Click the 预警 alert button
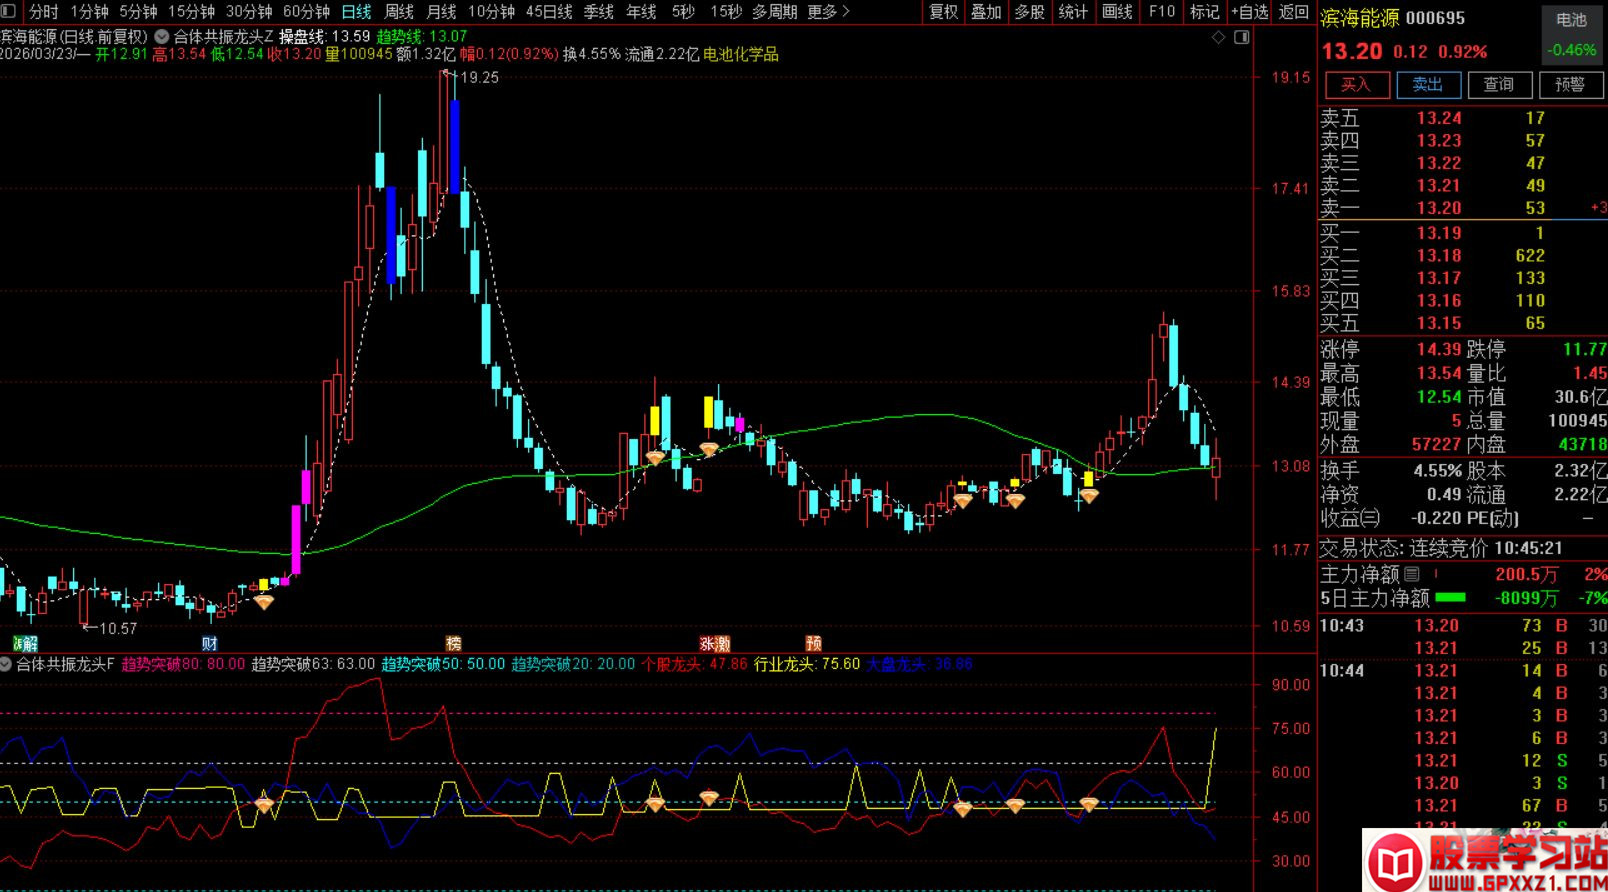Viewport: 1608px width, 892px height. pos(1571,84)
